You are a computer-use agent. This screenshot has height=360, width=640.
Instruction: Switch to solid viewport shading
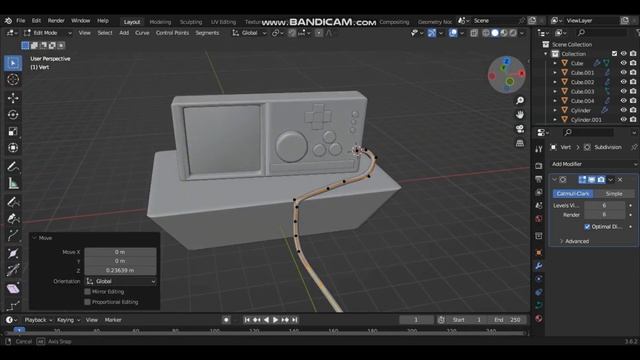point(495,33)
